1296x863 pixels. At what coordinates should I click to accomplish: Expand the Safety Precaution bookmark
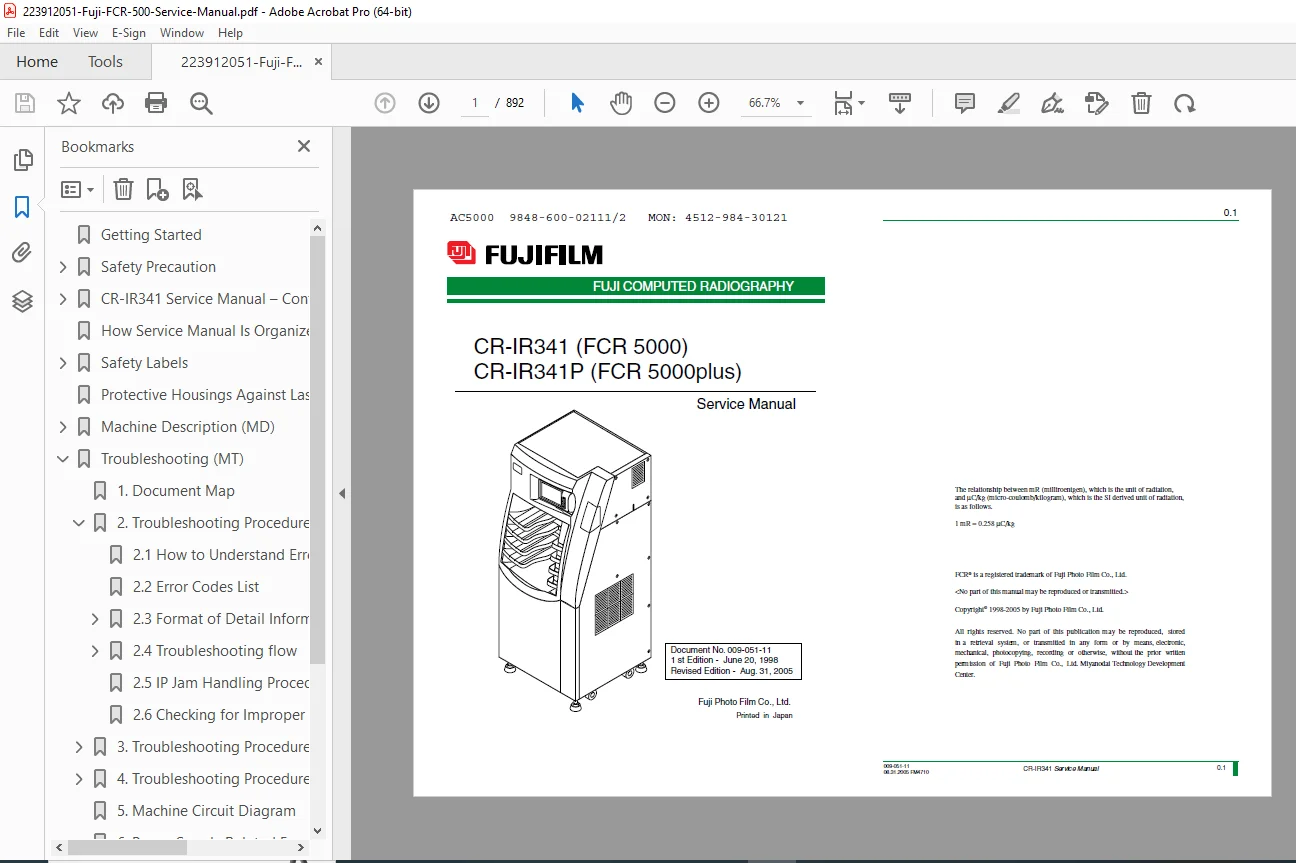click(63, 267)
